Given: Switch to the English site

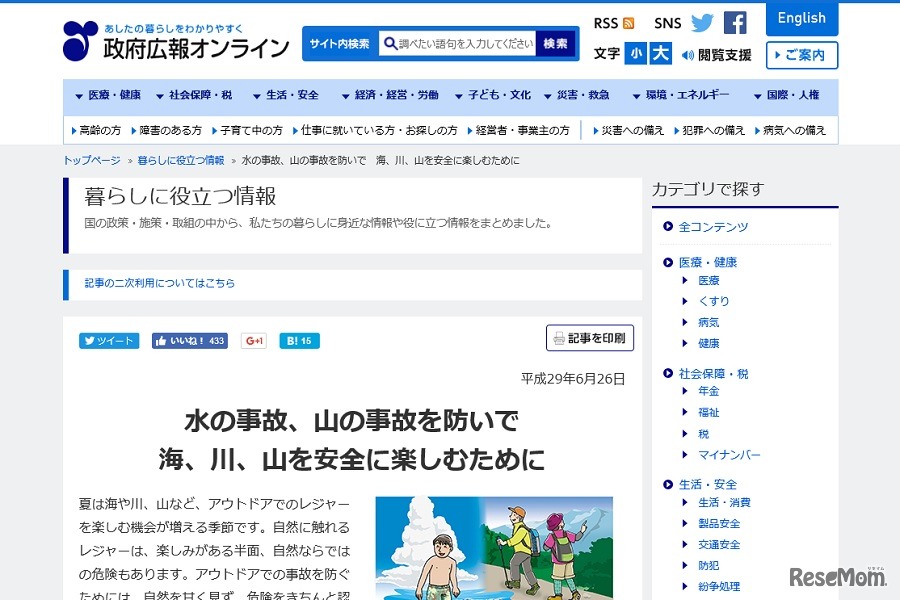Looking at the screenshot, I should point(802,18).
